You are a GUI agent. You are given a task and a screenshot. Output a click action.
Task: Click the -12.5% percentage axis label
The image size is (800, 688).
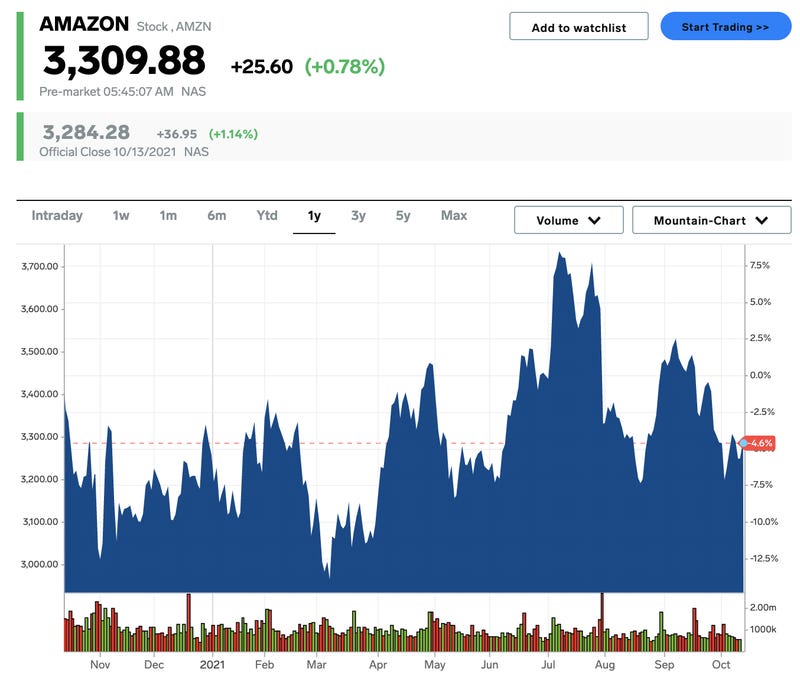click(x=764, y=558)
